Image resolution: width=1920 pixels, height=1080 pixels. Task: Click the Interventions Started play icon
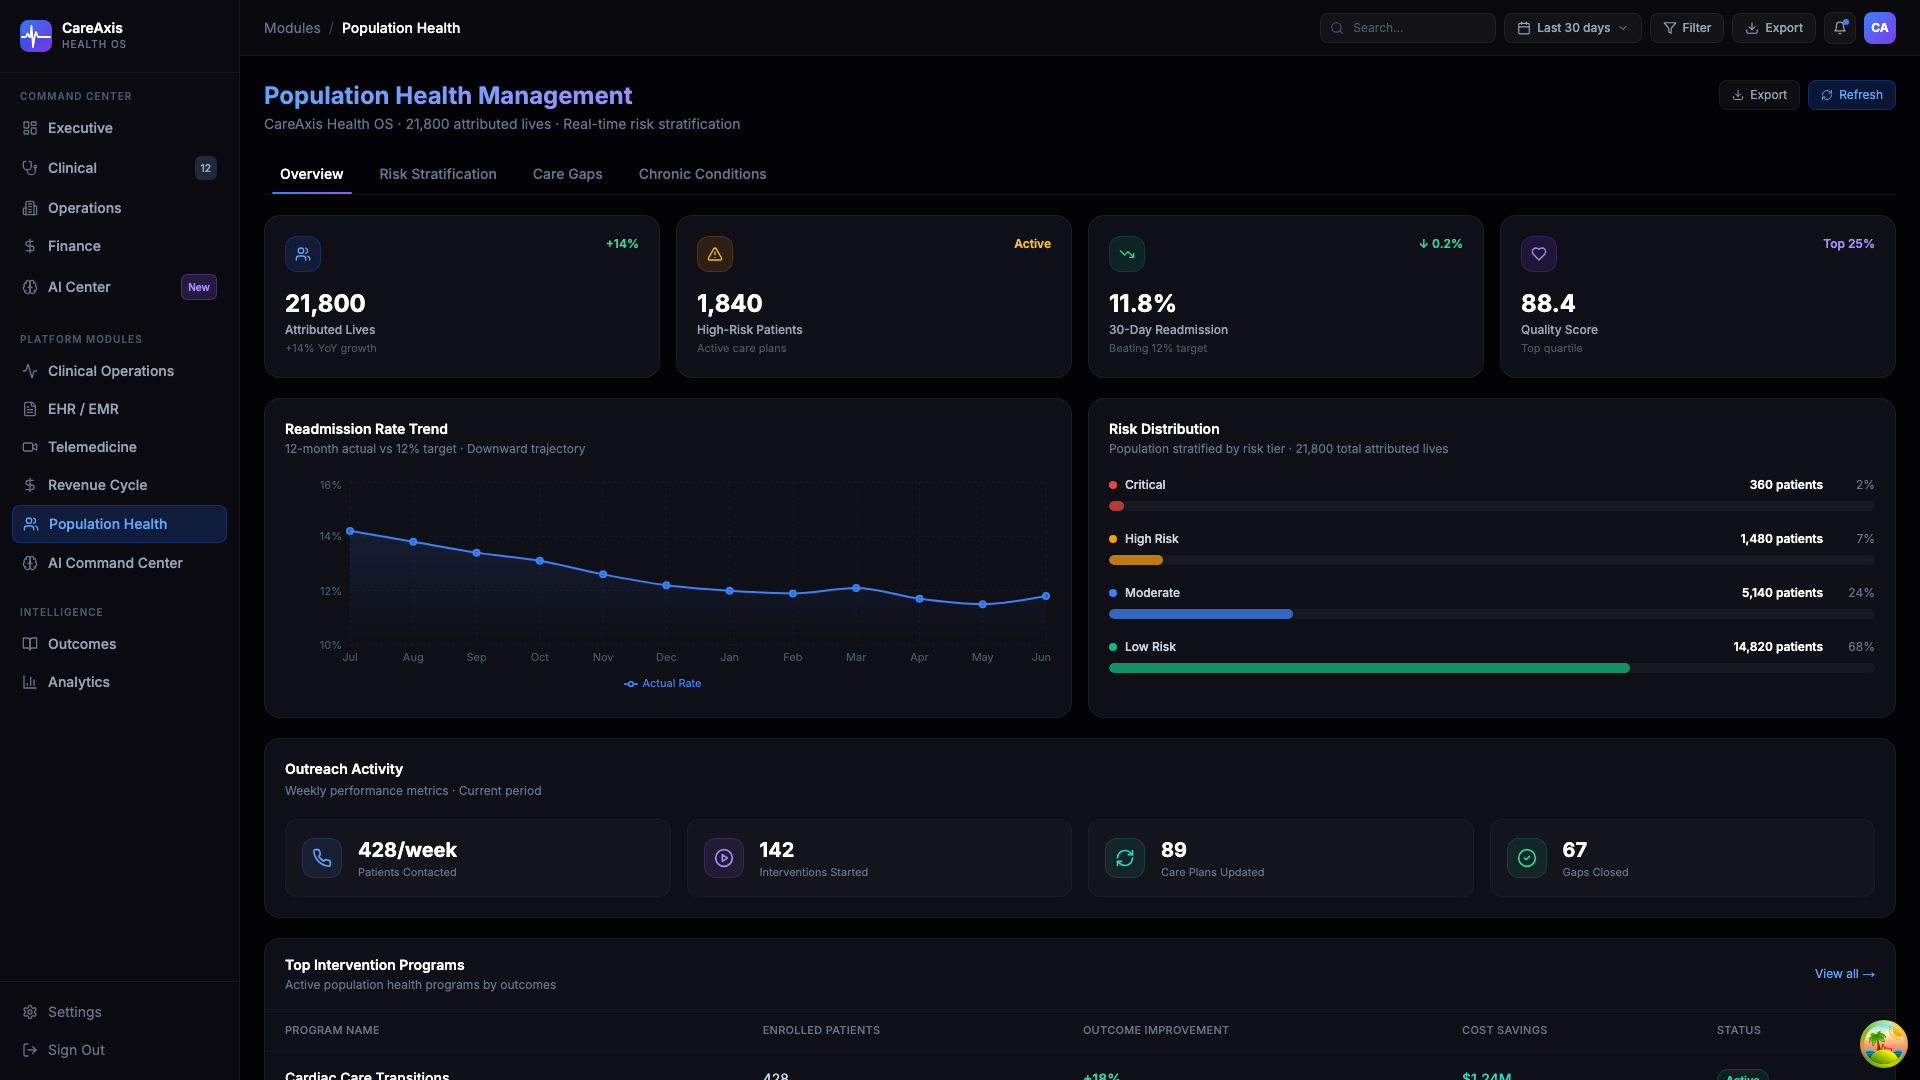[x=724, y=858]
